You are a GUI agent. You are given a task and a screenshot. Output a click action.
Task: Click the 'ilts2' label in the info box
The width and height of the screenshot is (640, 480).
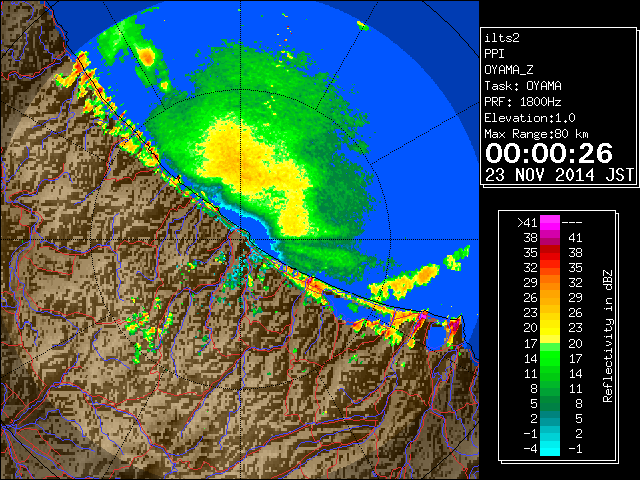click(502, 38)
